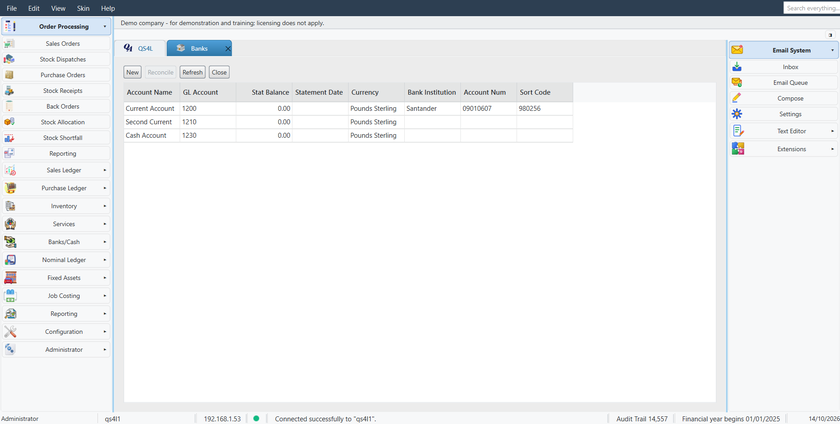Click the Extensions puzzle icon
Screen dimensions: 840x424
point(738,149)
